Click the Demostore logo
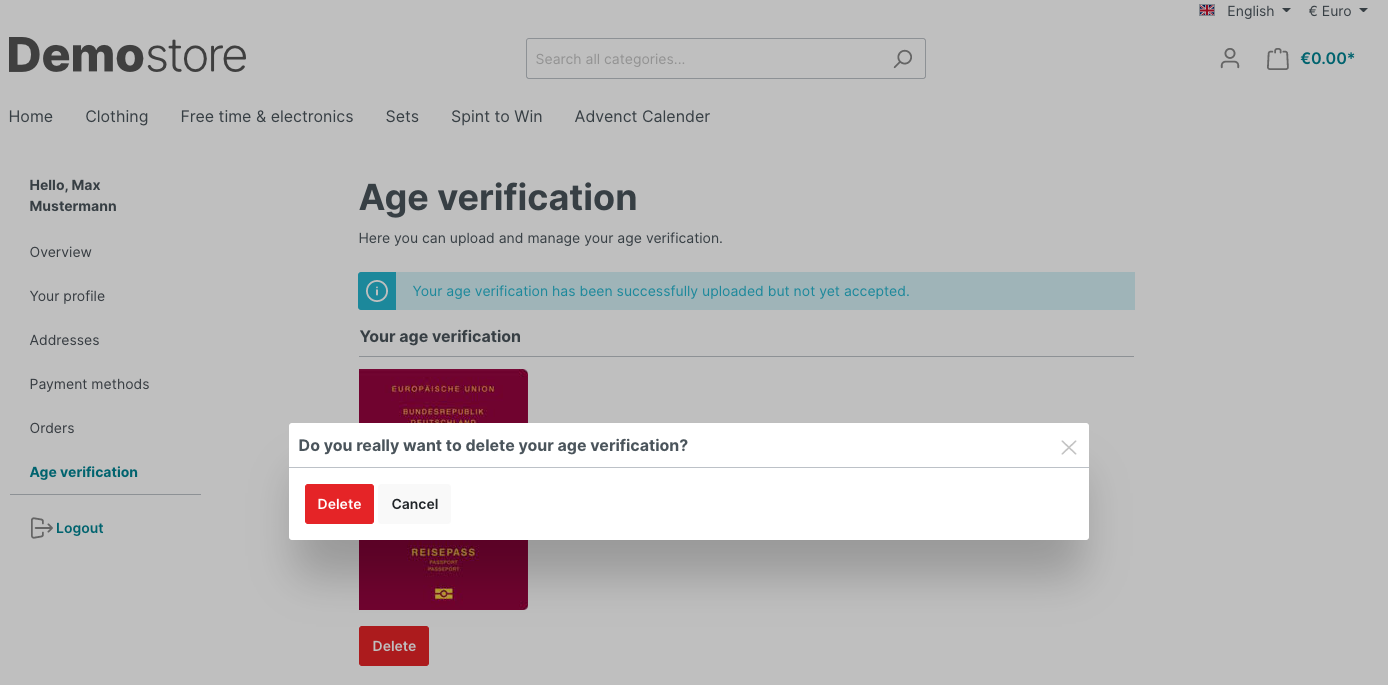Screen dimensions: 1388x685 [127, 56]
